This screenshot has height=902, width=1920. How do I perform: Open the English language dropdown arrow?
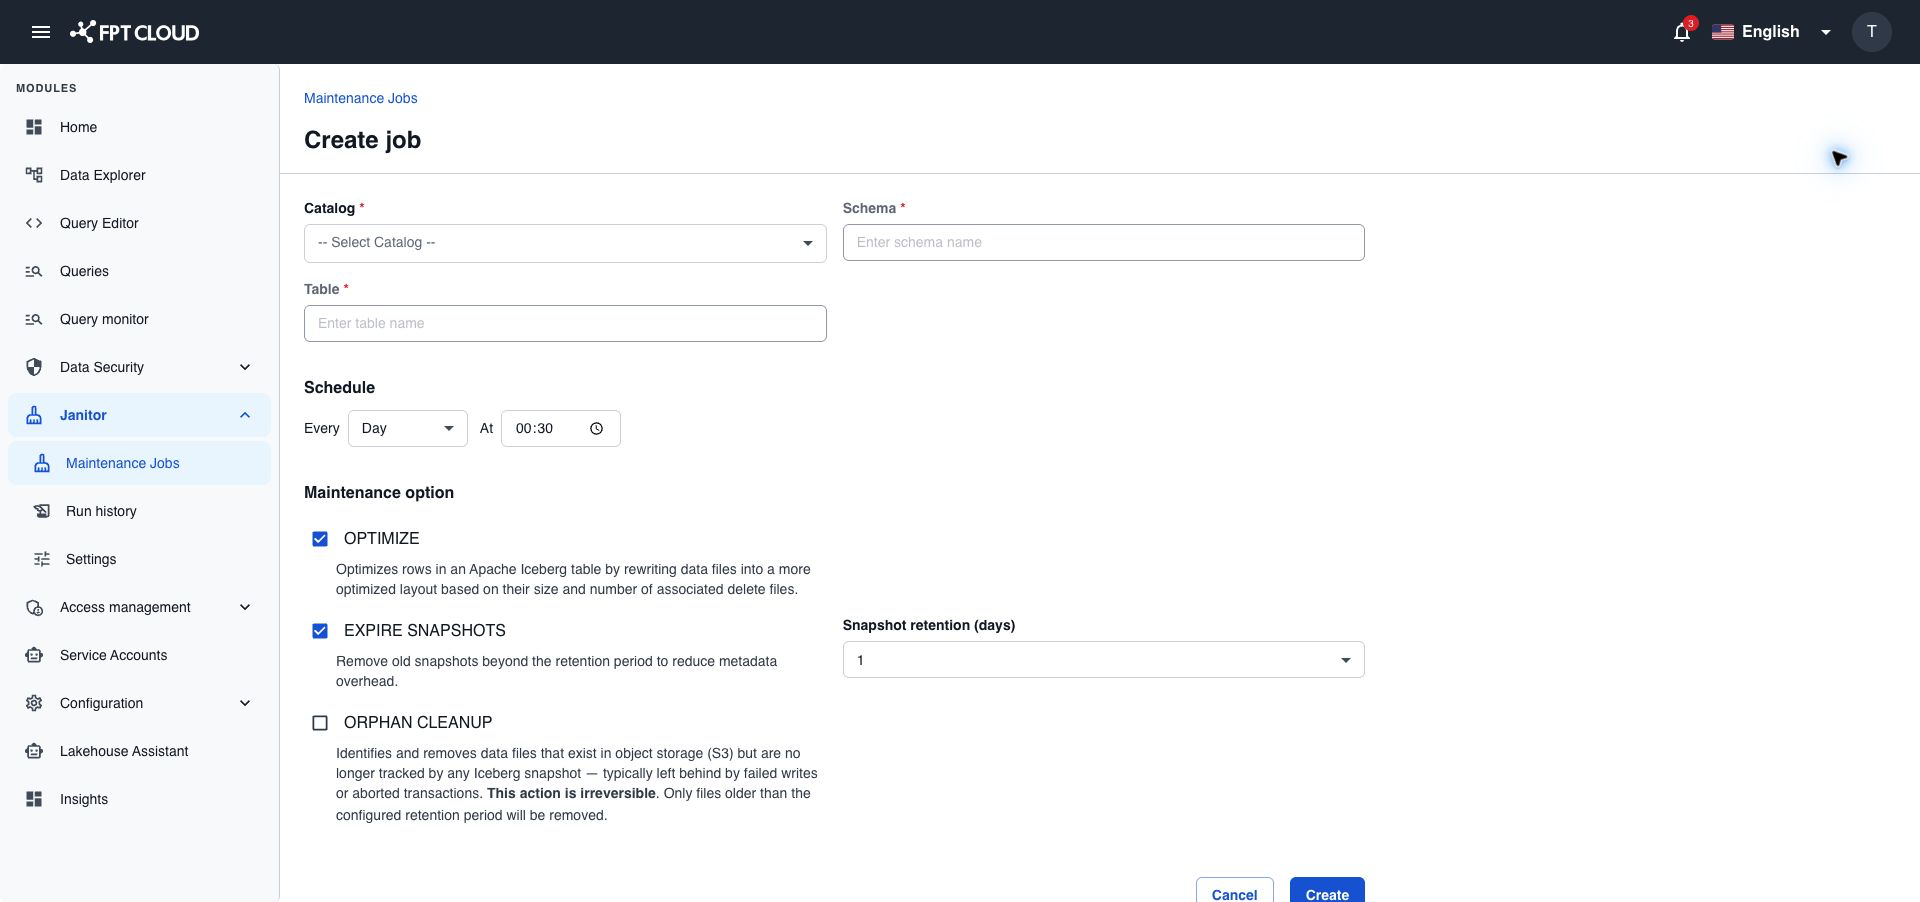pos(1826,32)
